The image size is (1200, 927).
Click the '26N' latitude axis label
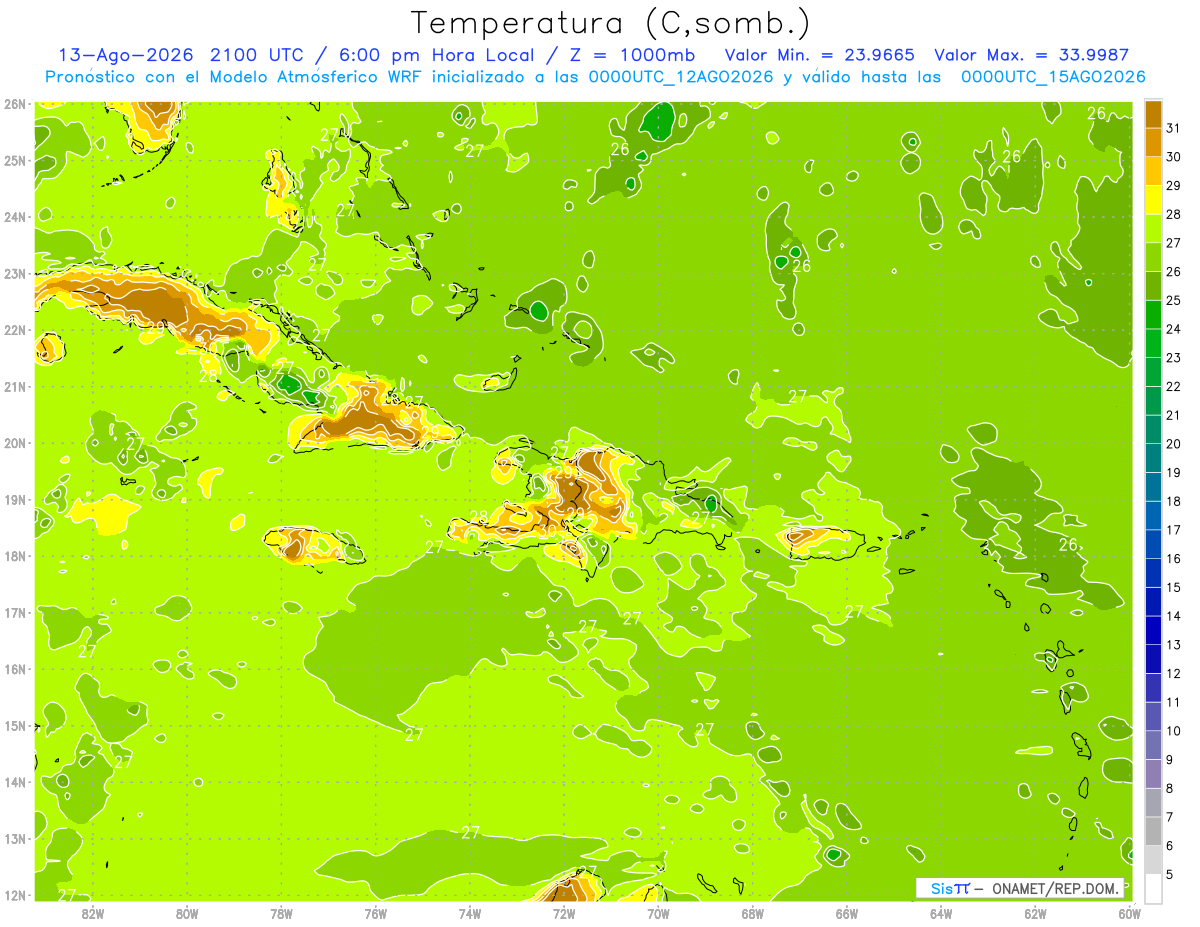coord(14,104)
